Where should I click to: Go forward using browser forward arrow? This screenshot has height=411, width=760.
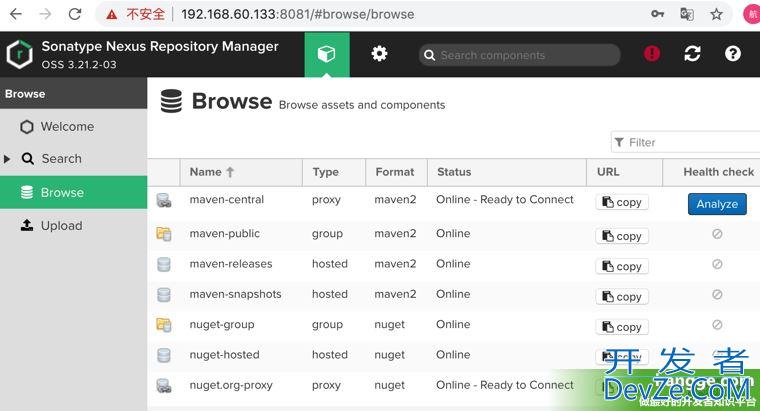45,14
